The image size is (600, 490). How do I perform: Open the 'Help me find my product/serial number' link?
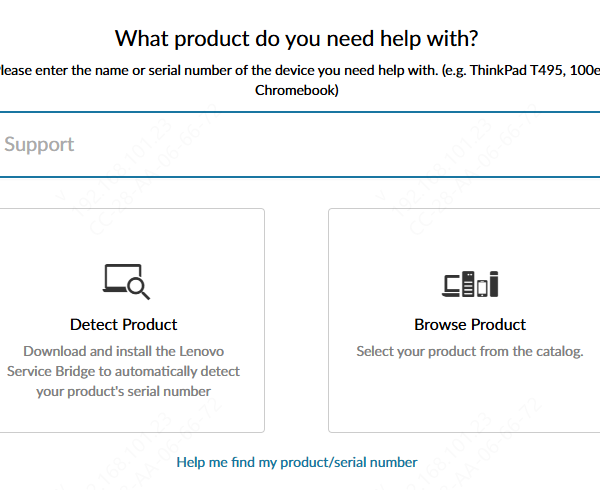pyautogui.click(x=296, y=462)
